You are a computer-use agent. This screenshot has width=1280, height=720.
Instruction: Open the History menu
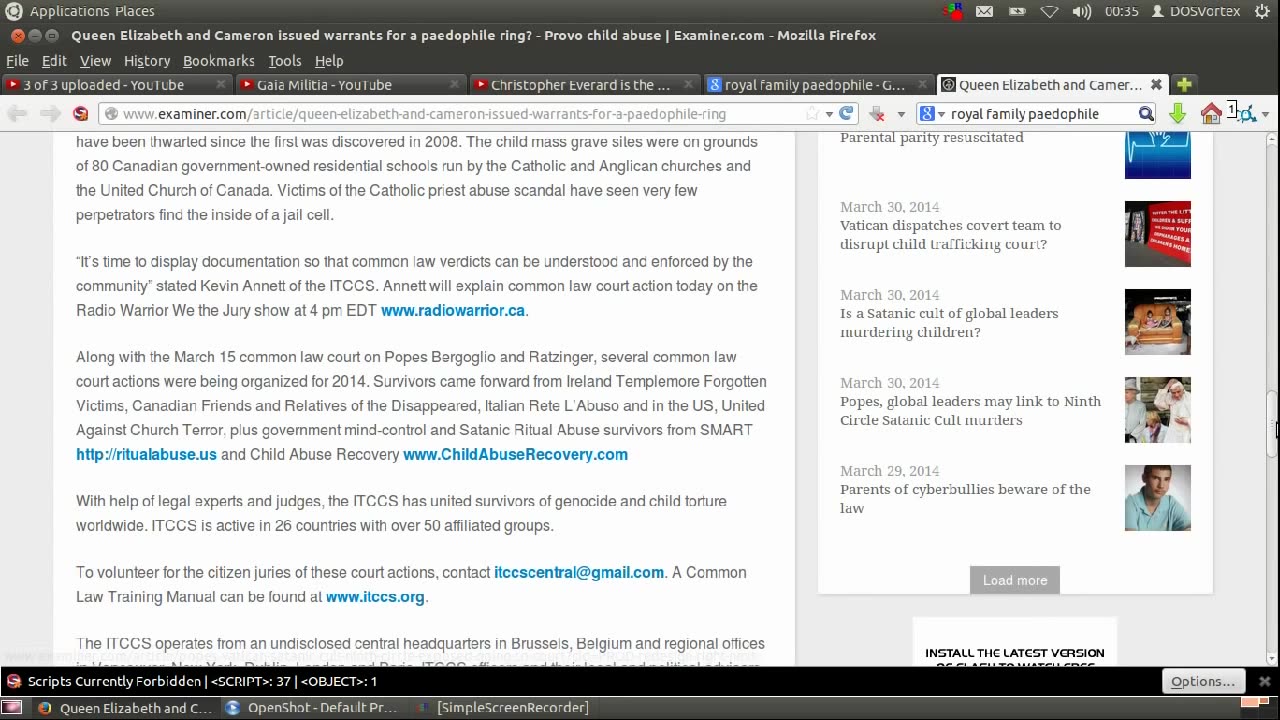[147, 61]
